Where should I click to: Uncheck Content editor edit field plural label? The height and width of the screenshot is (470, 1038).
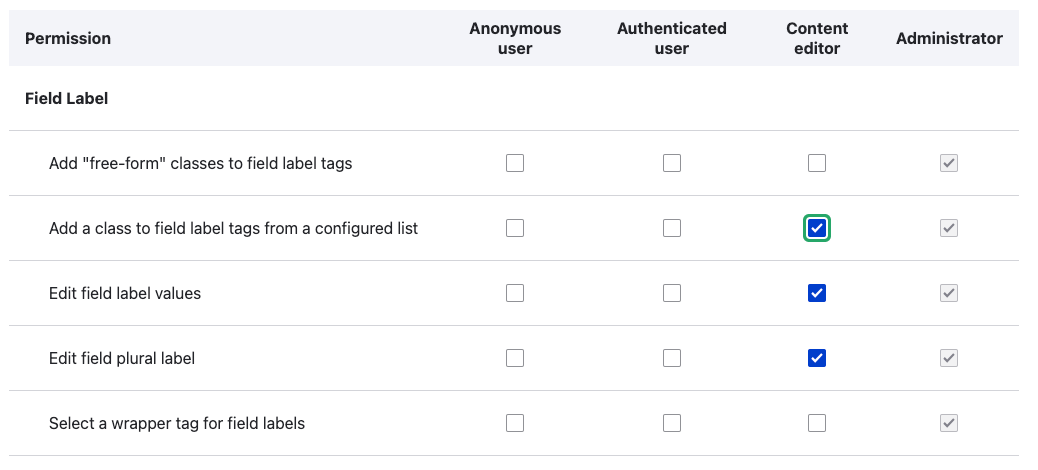pos(816,358)
